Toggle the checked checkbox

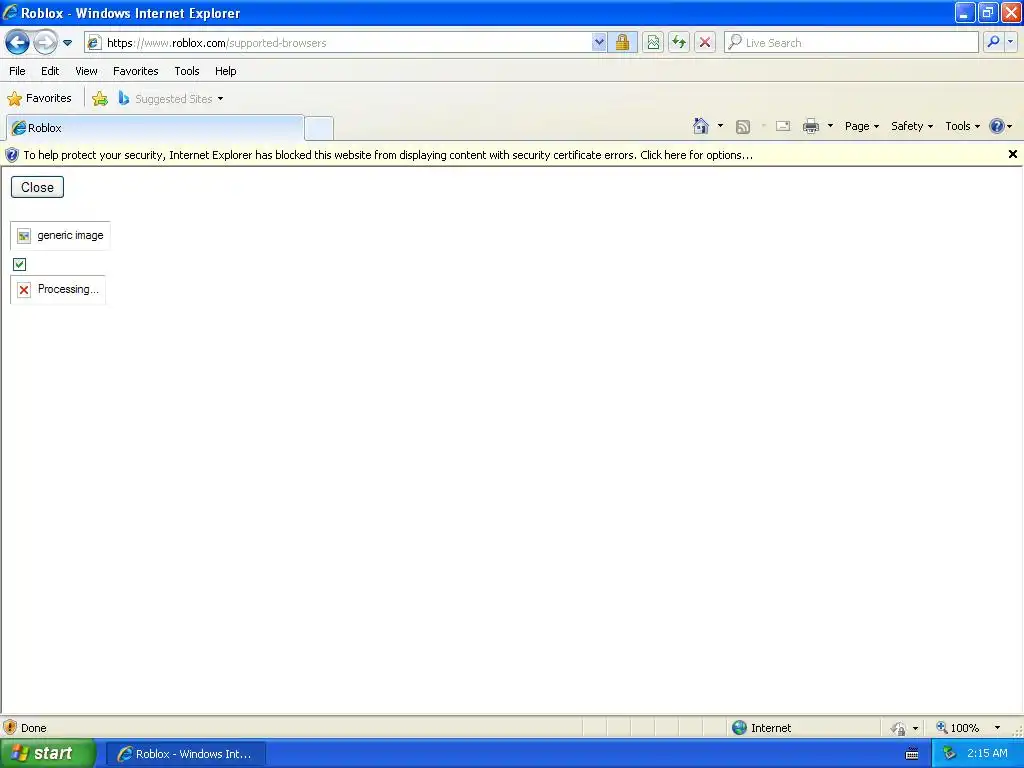coord(20,264)
